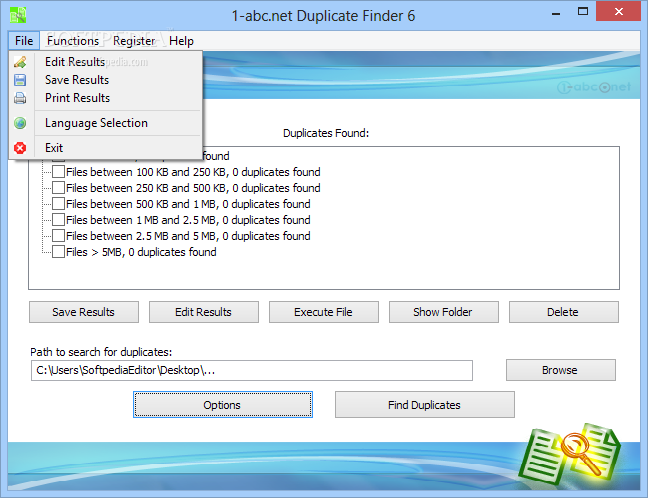Image resolution: width=648 pixels, height=498 pixels.
Task: Minimize the Duplicate Finder window
Action: tap(556, 12)
